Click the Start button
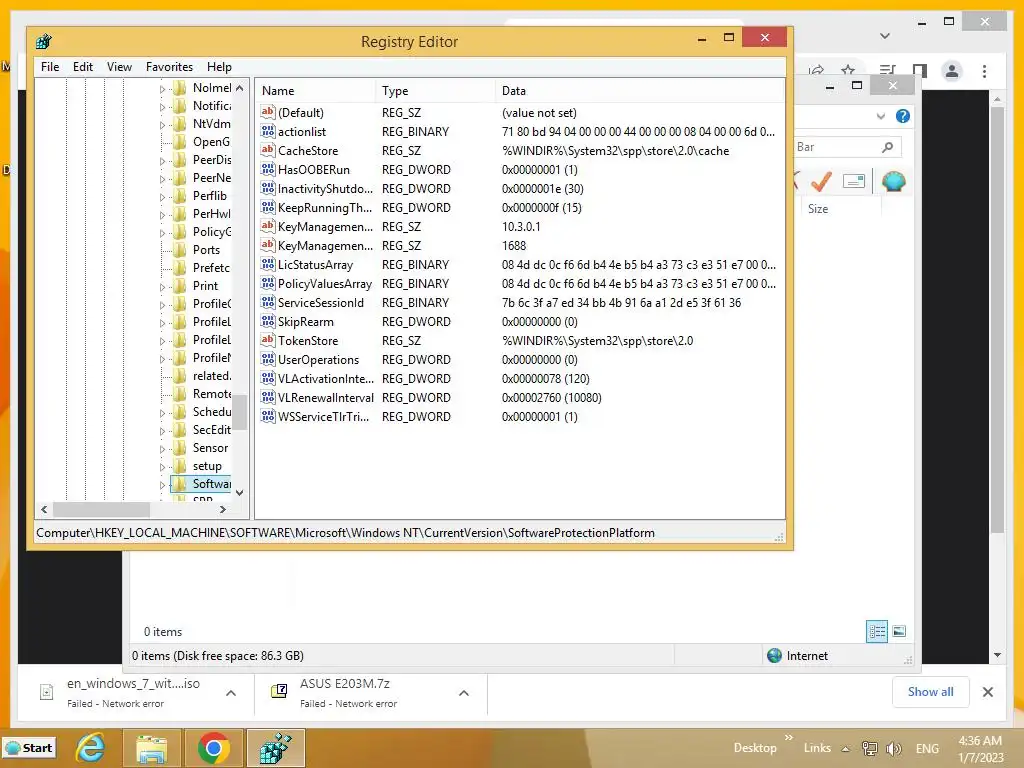1024x768 pixels. tap(29, 748)
